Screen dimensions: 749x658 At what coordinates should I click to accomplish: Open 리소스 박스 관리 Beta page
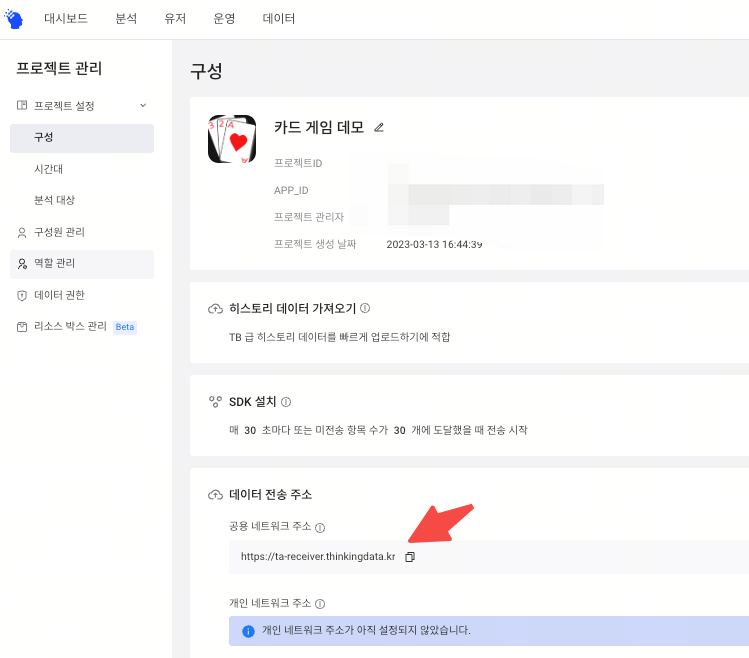[70, 326]
